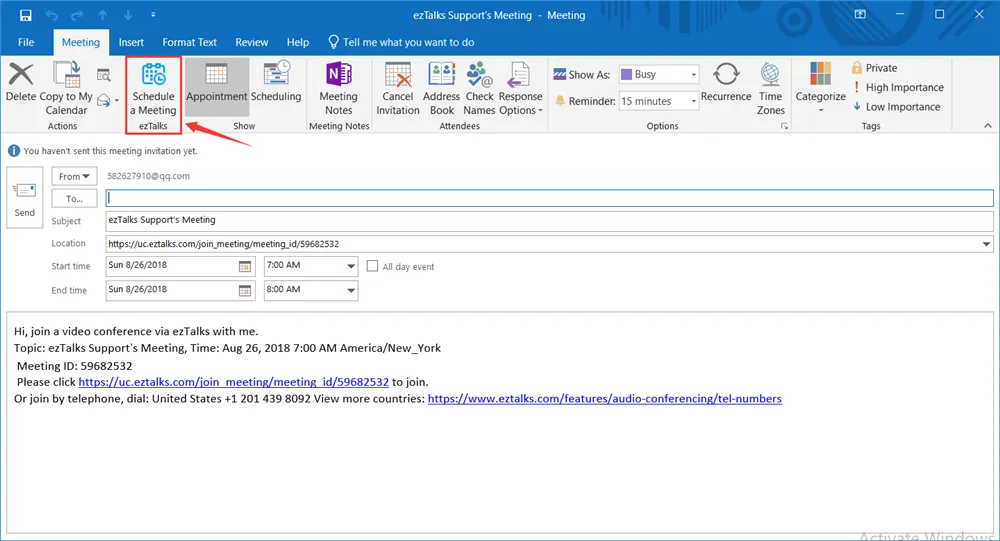The height and width of the screenshot is (541, 1000).
Task: Send the meeting invitation
Action: click(x=25, y=197)
